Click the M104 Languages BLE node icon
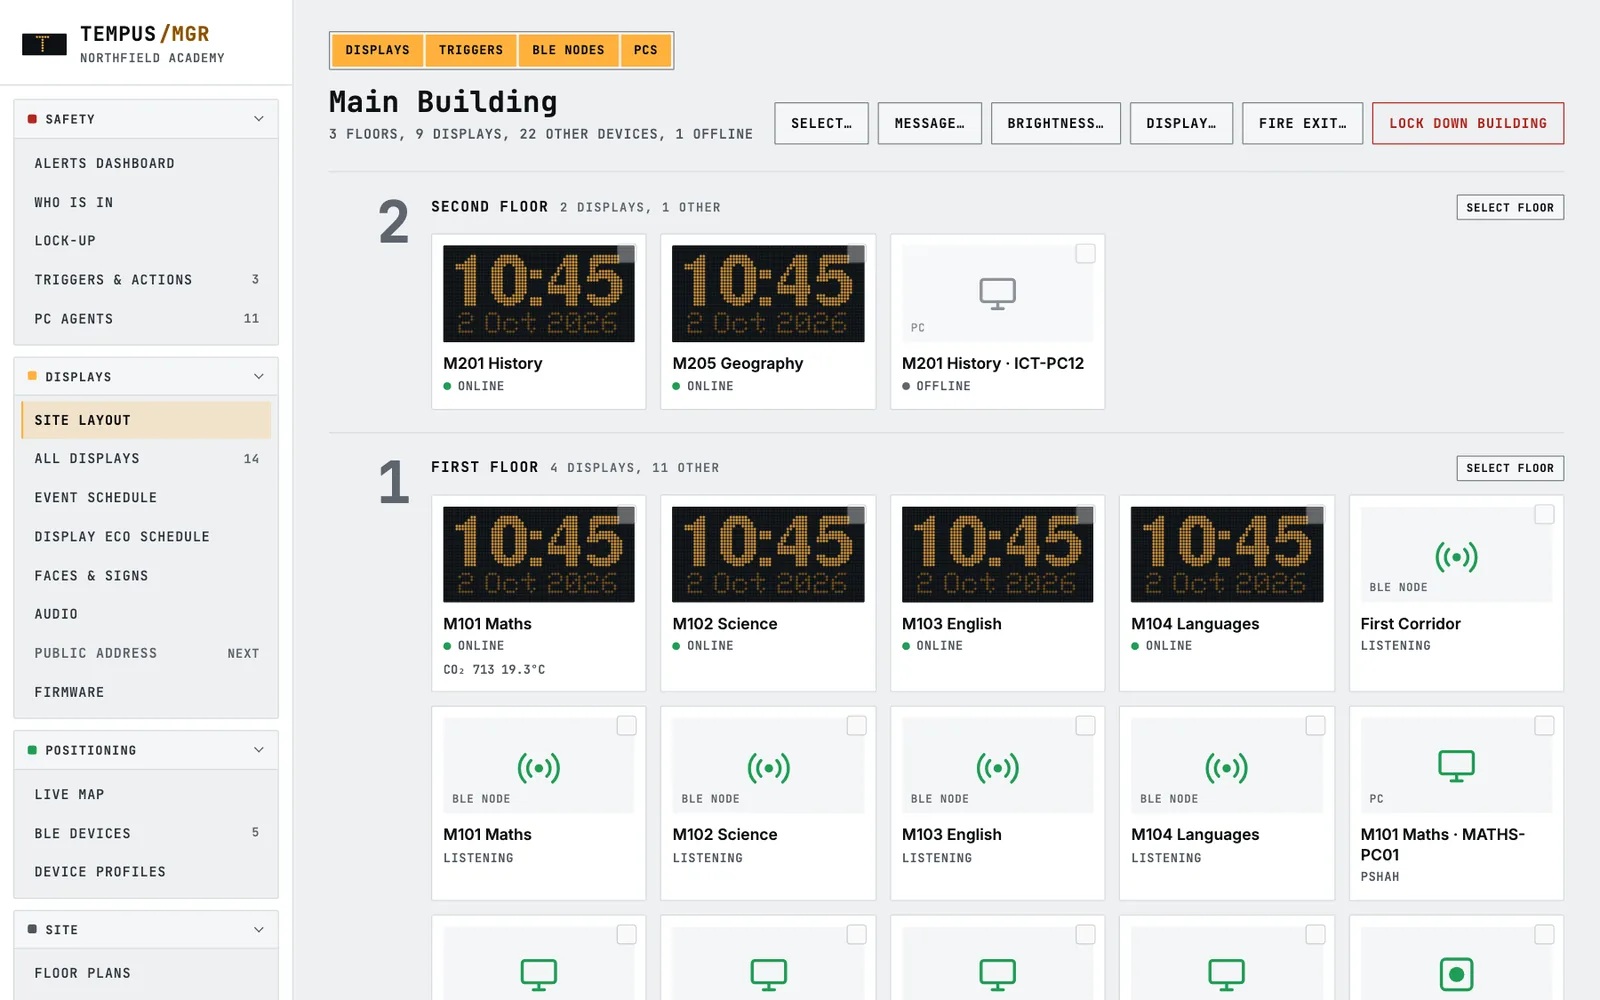Viewport: 1600px width, 1000px height. (1226, 768)
